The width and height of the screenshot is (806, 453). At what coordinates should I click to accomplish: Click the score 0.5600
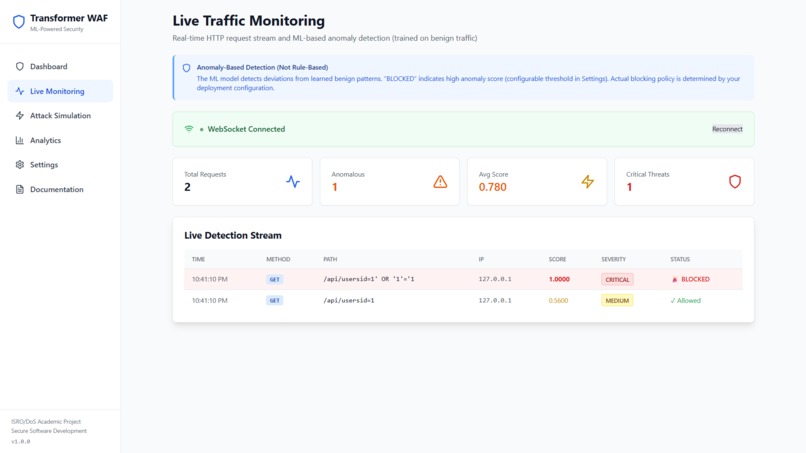(x=558, y=300)
